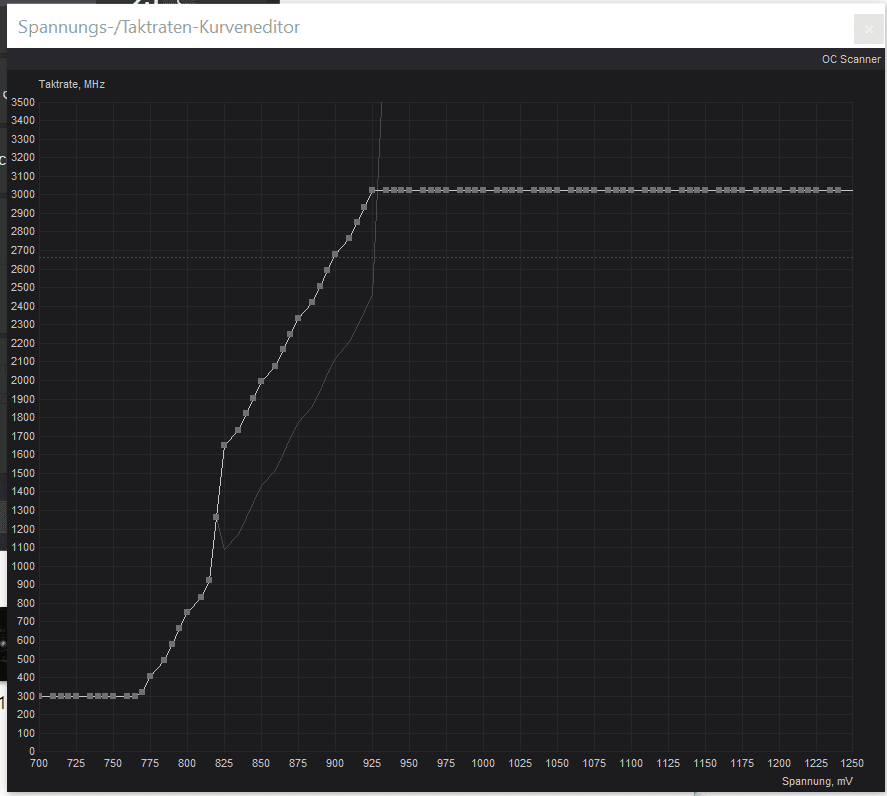This screenshot has width=887, height=796.
Task: Open the OC Scanner
Action: (851, 59)
